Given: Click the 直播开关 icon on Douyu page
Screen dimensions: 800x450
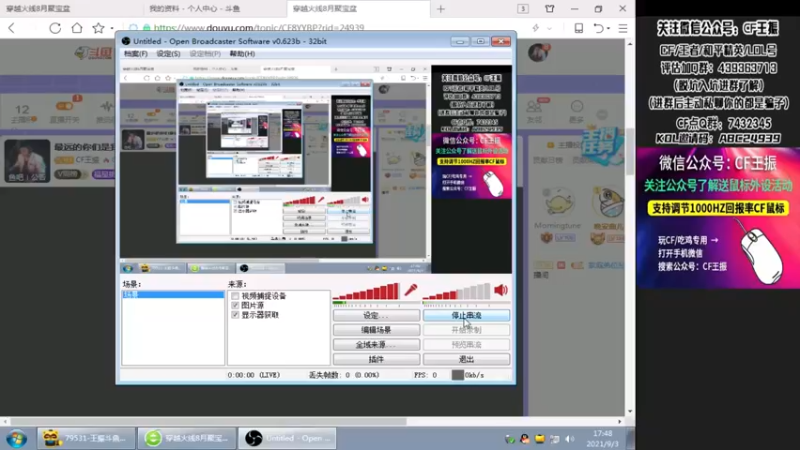Looking at the screenshot, I should (x=64, y=107).
